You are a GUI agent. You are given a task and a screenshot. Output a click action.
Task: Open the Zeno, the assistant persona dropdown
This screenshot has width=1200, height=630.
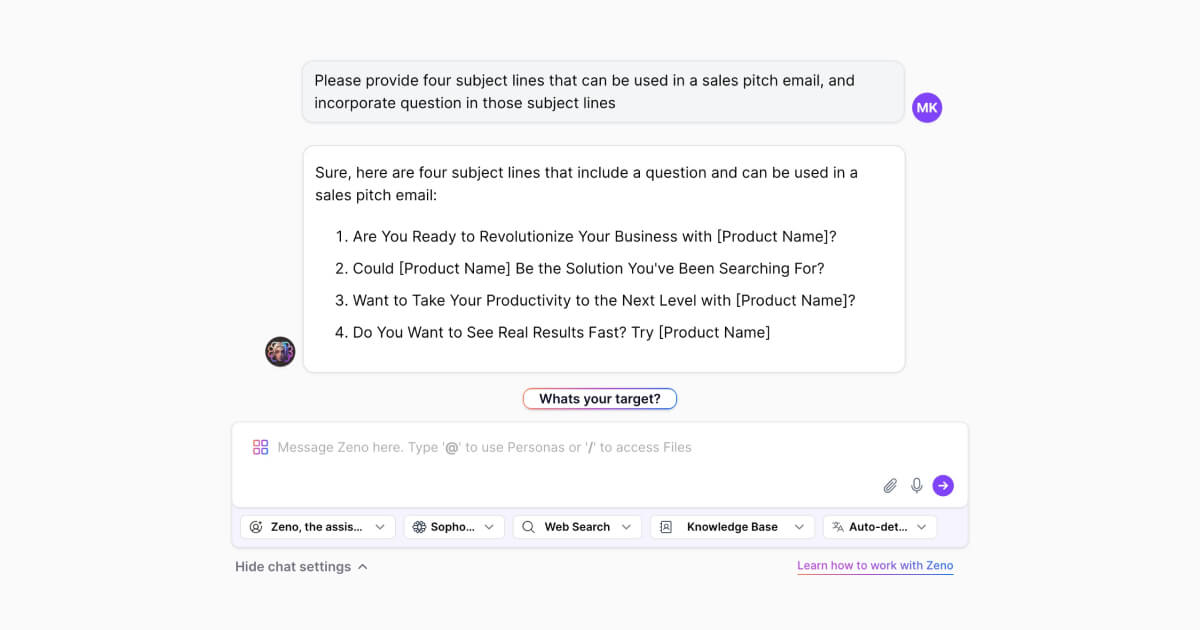[318, 527]
